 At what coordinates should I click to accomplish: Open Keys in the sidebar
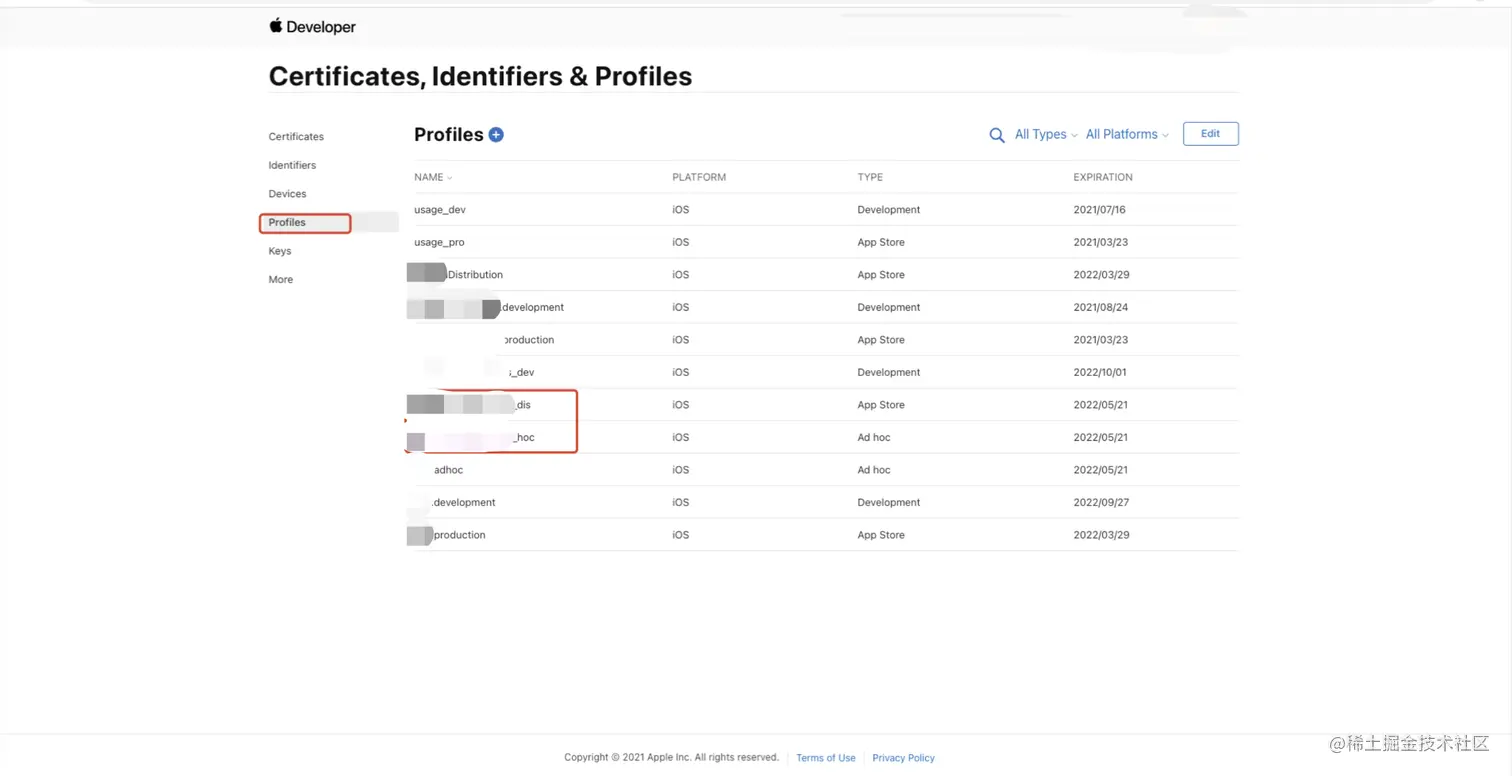(280, 251)
